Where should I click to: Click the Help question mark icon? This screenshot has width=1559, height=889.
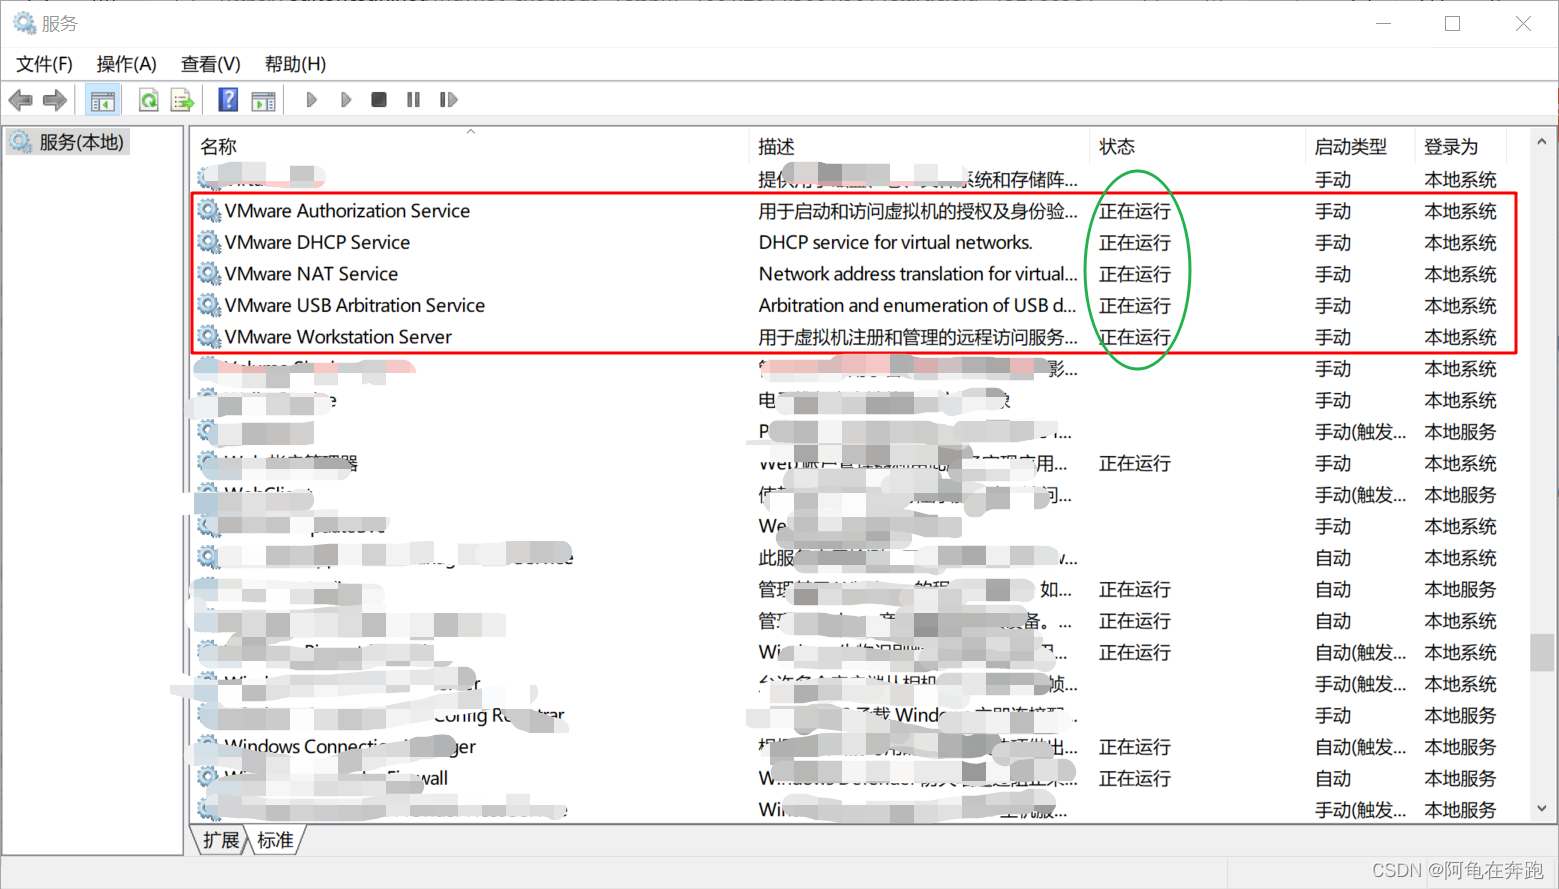point(228,99)
